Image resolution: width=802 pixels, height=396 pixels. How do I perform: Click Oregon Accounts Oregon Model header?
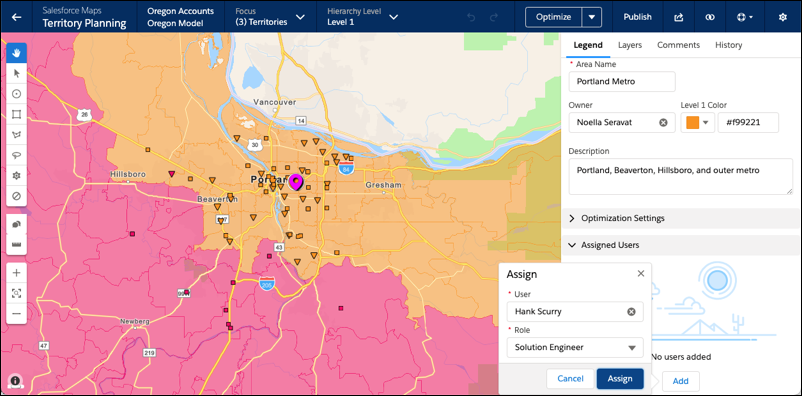181,17
